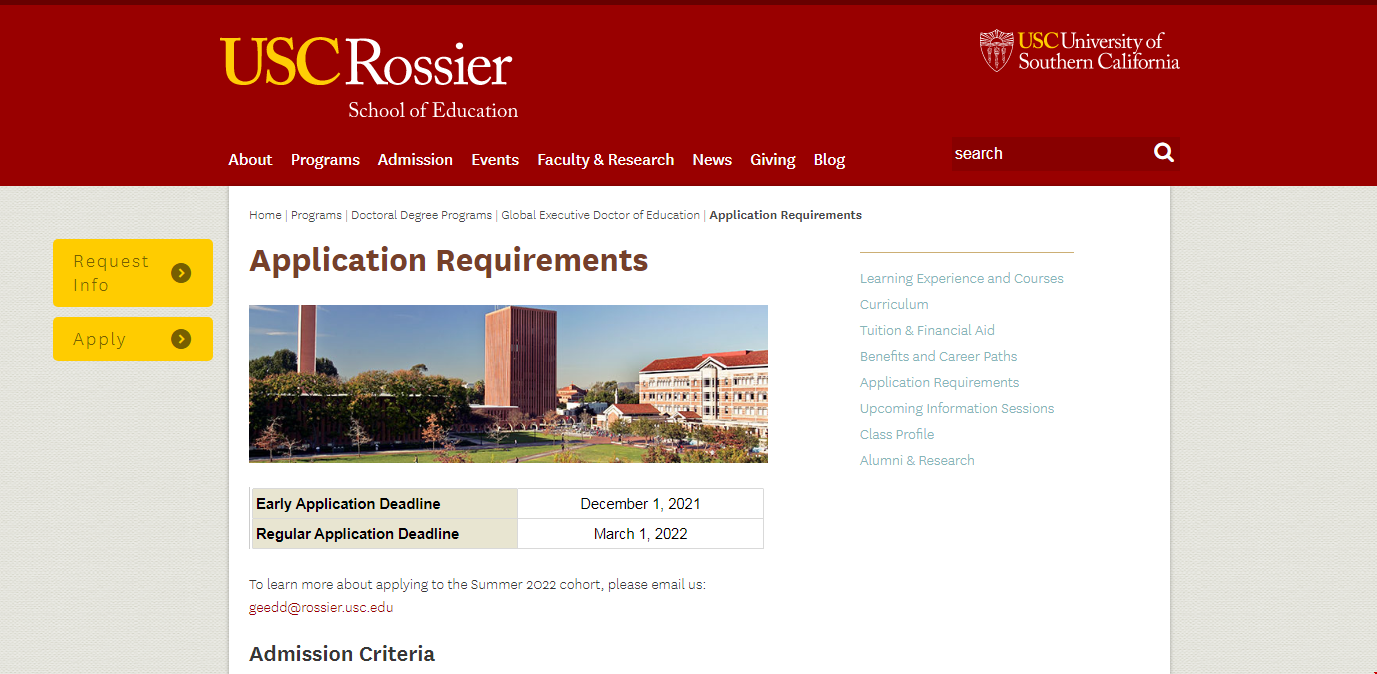1377x674 pixels.
Task: Open Global Executive Doctor of Education breadcrumb
Action: tap(600, 215)
